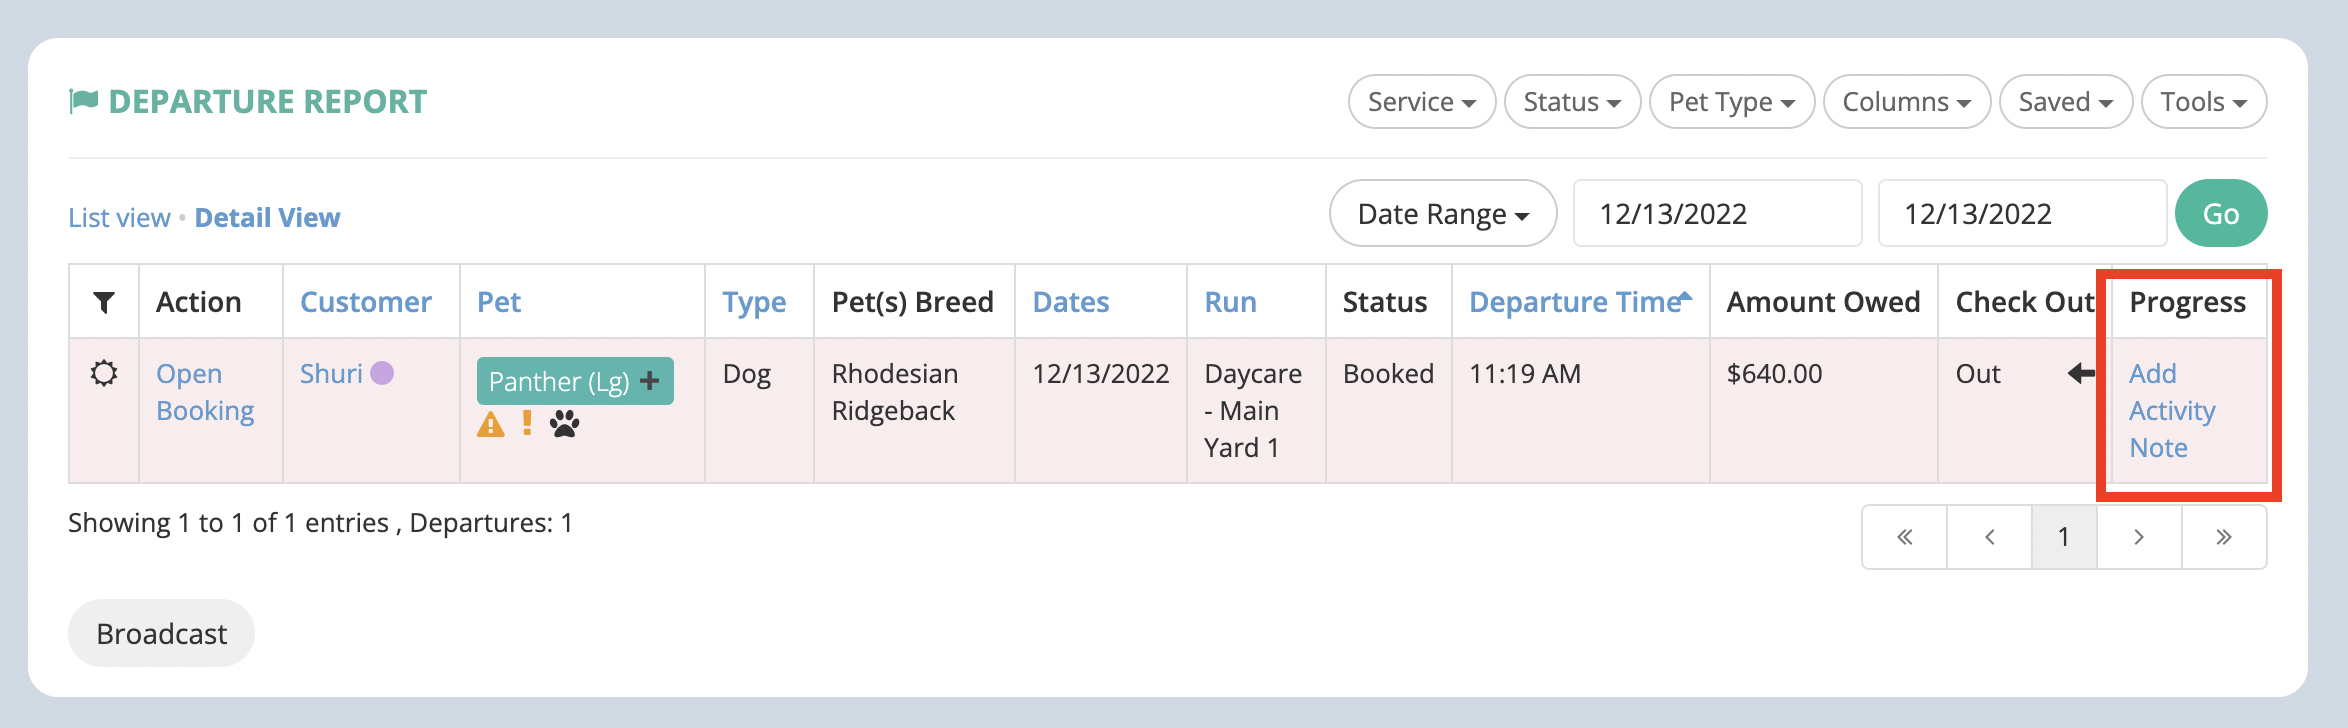Open the gear action icon for Shuri's row
This screenshot has height=728, width=2348.
[x=104, y=374]
